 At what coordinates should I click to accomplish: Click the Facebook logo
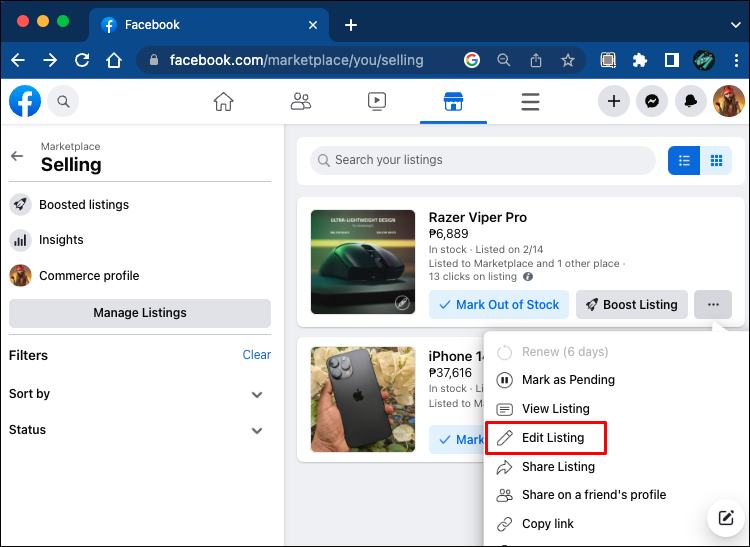[x=25, y=101]
